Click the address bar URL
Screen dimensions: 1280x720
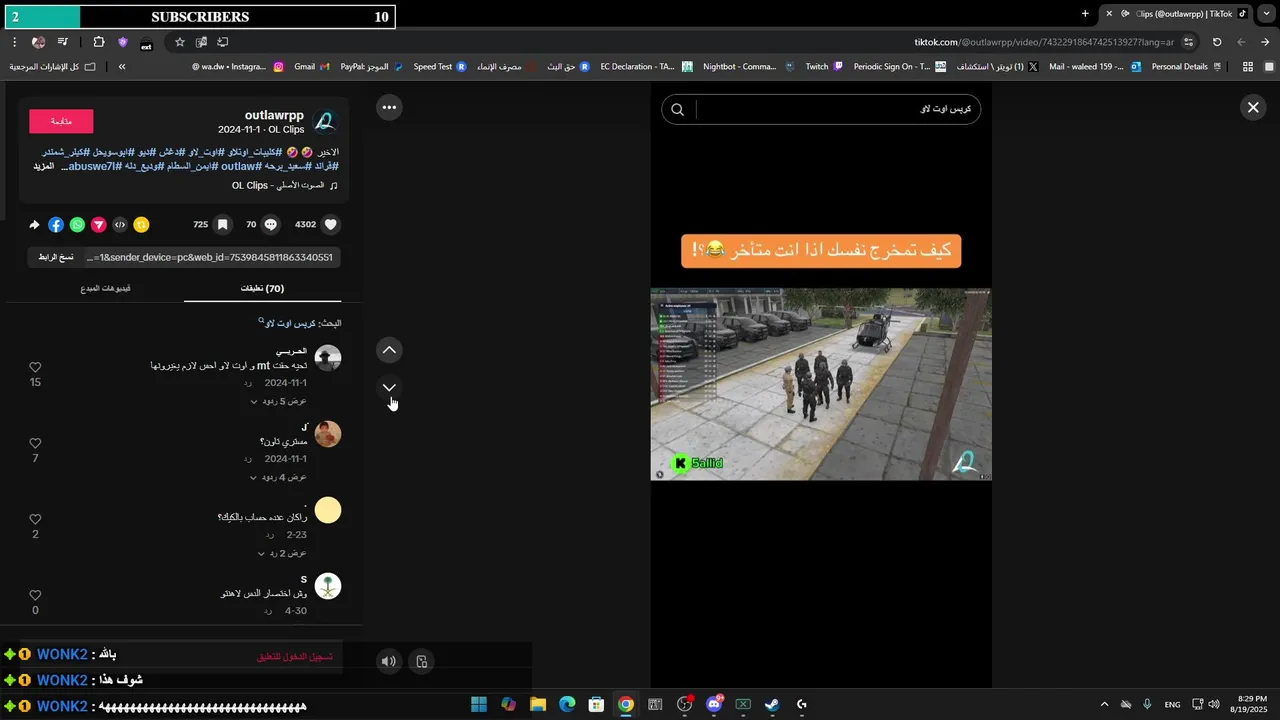click(1044, 42)
